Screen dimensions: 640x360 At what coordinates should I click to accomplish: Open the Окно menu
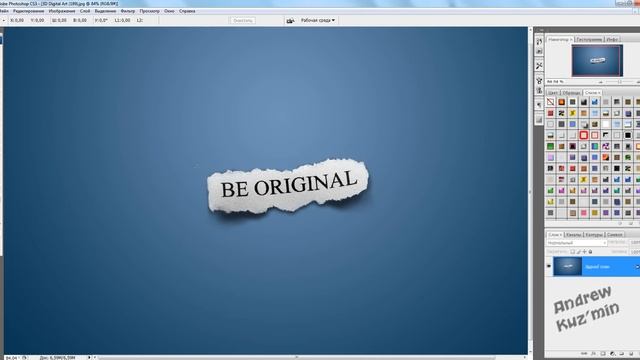point(169,11)
